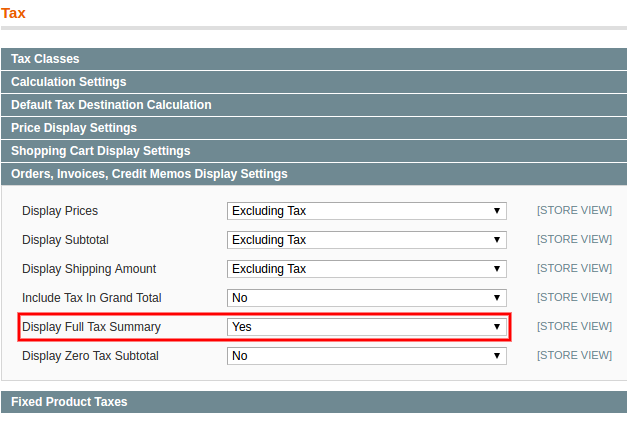The height and width of the screenshot is (423, 627).
Task: Open the Display Full Tax Summary dropdown
Action: click(366, 327)
